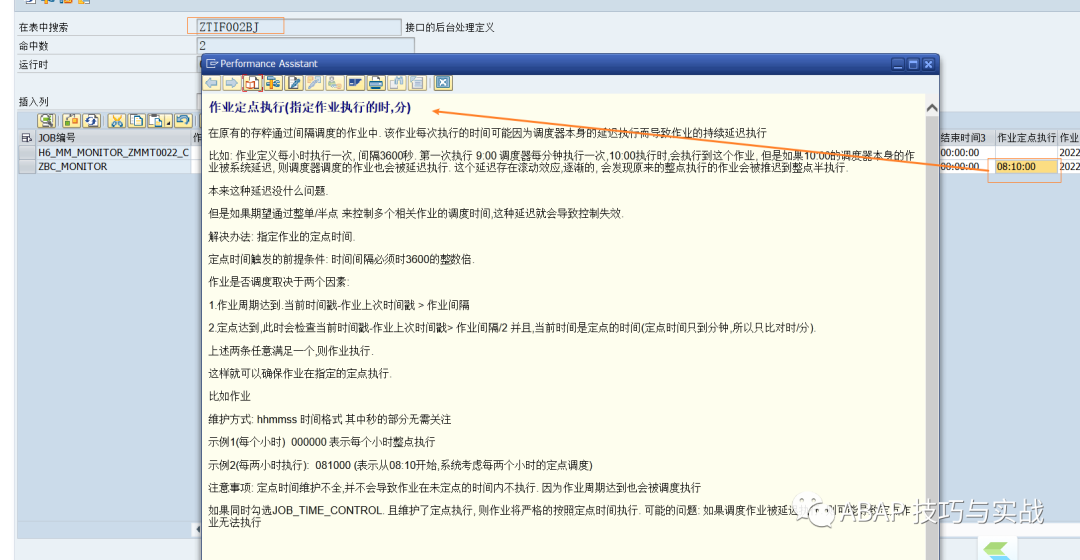This screenshot has width=1080, height=560.
Task: Undo using the table undo icon
Action: 183,121
